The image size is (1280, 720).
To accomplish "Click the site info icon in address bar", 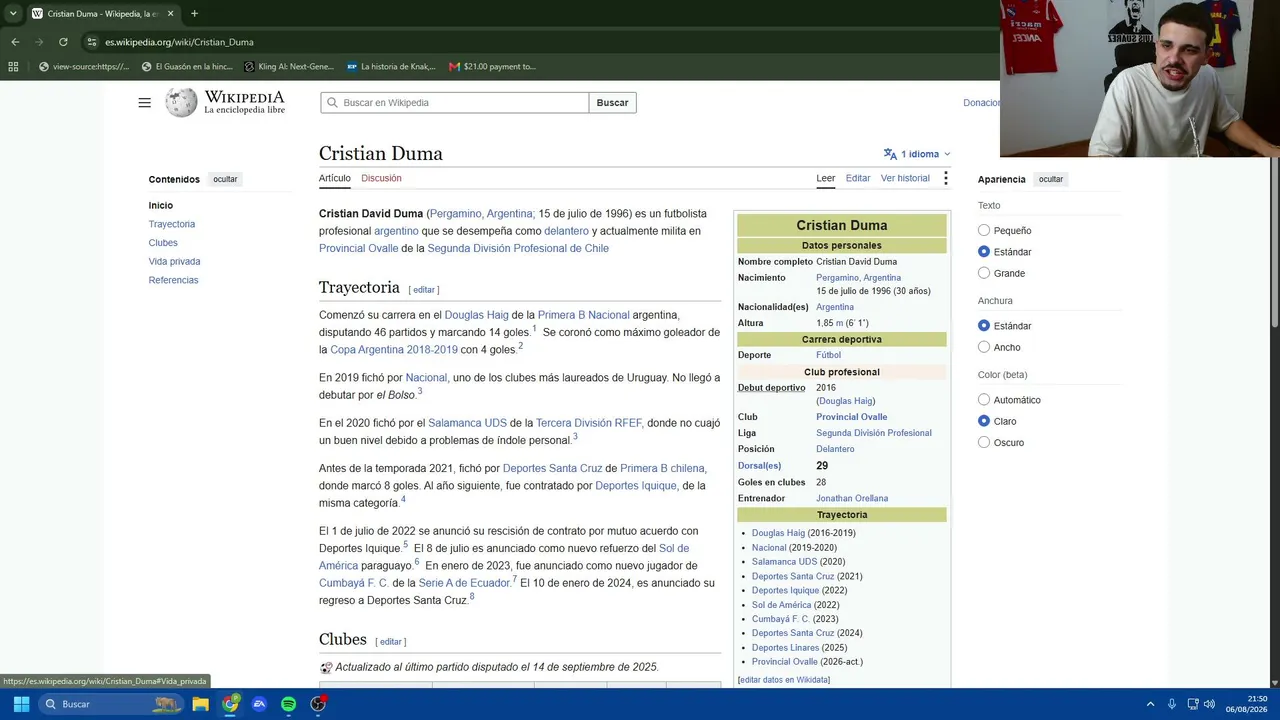I will click(x=92, y=42).
